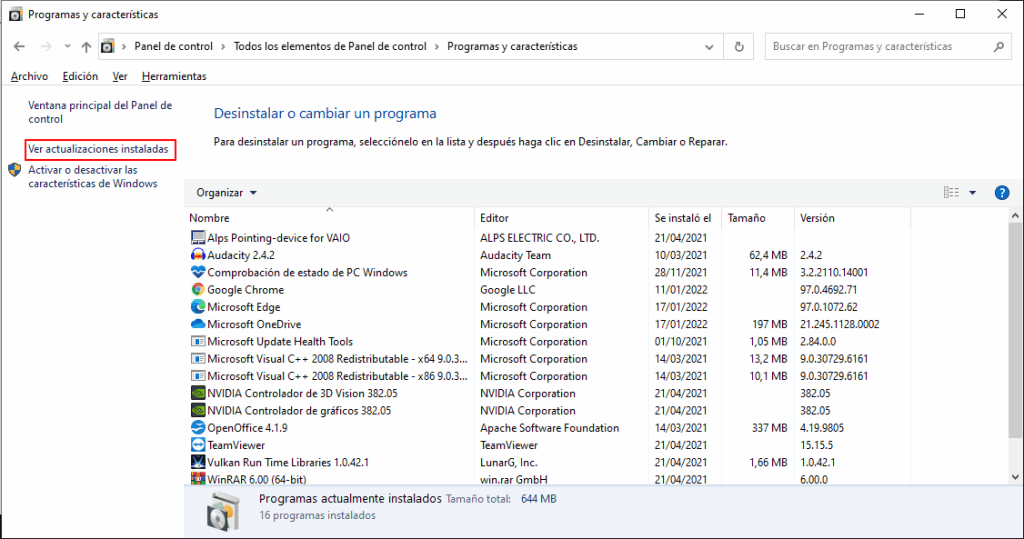Viewport: 1024px width, 539px height.
Task: Sort by the Editor column header
Action: (x=562, y=218)
